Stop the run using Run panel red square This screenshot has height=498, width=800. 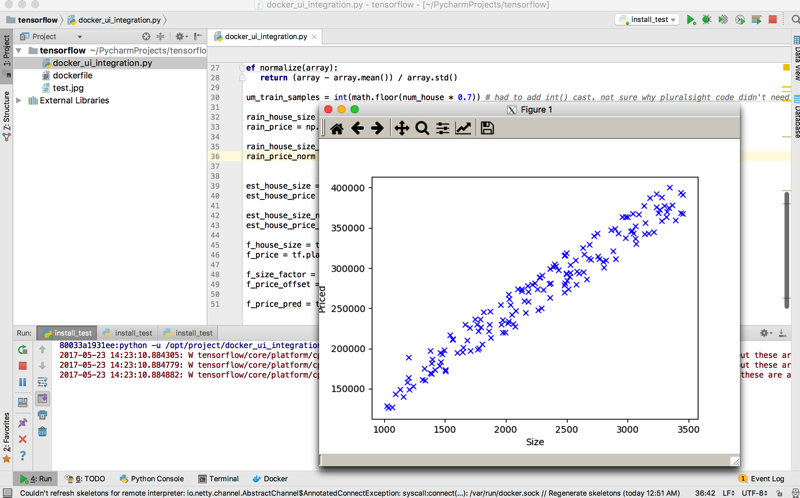click(x=22, y=366)
